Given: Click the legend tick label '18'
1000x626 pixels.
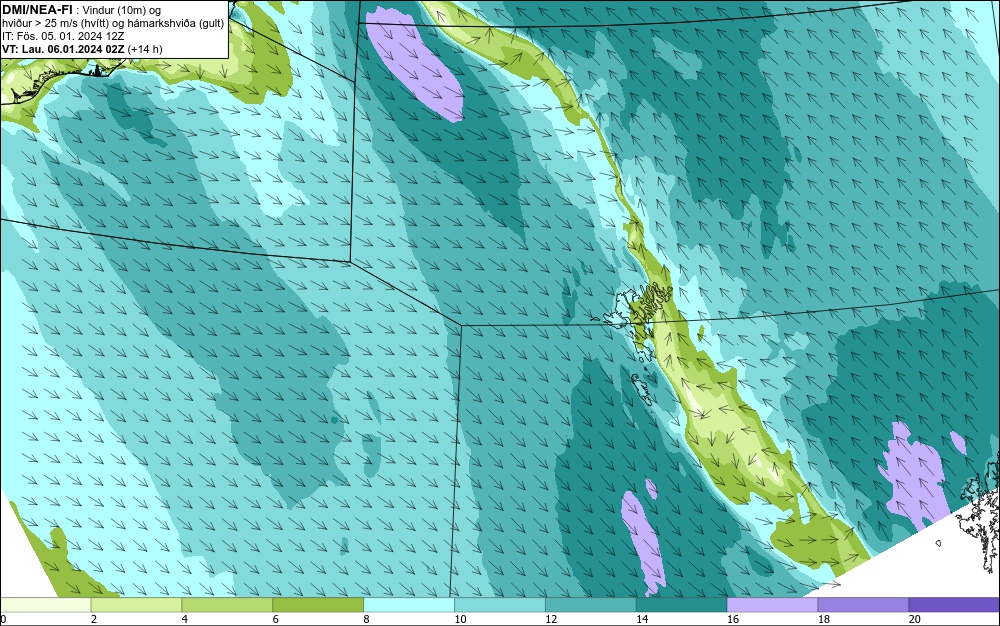Looking at the screenshot, I should coord(824,619).
